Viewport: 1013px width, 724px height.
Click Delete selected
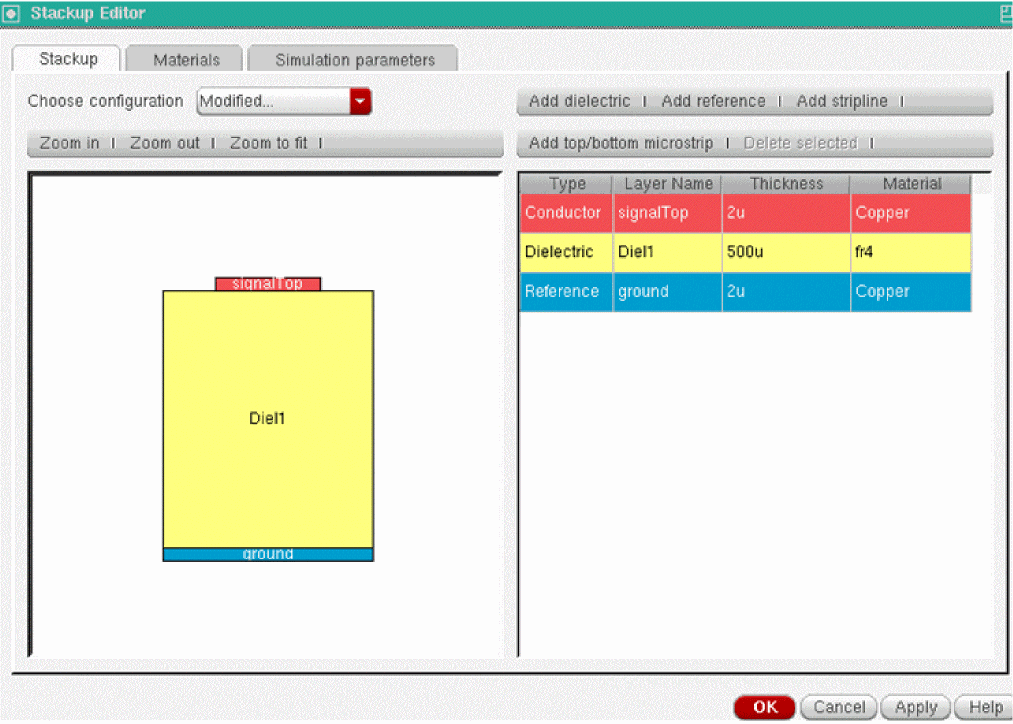click(x=800, y=143)
